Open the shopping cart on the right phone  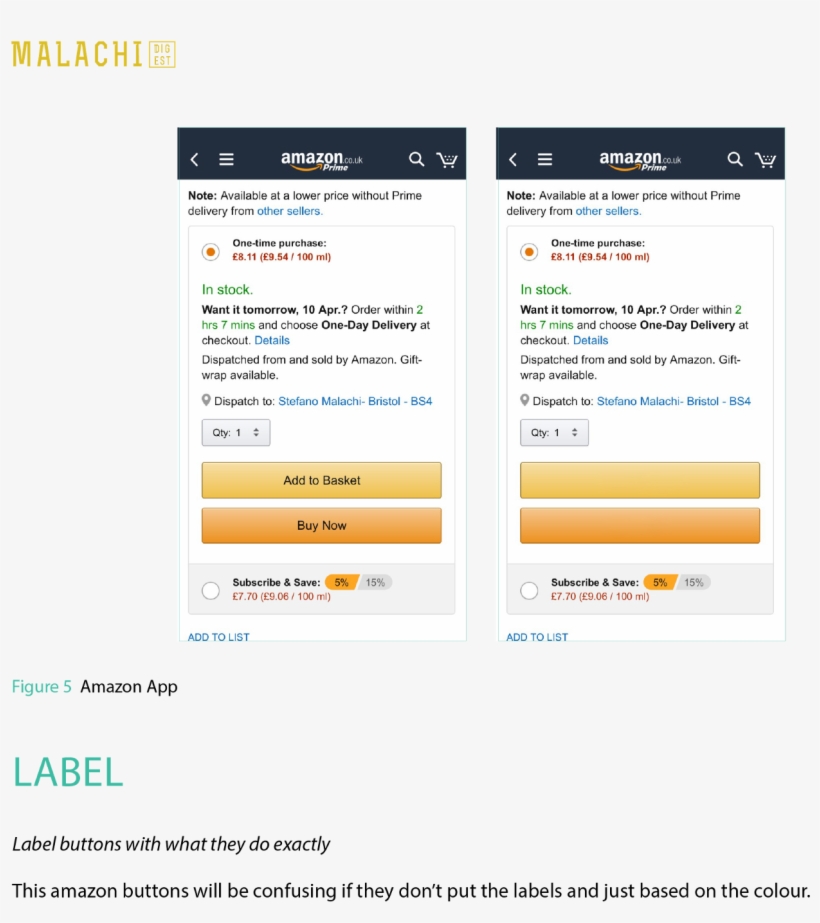(x=765, y=159)
